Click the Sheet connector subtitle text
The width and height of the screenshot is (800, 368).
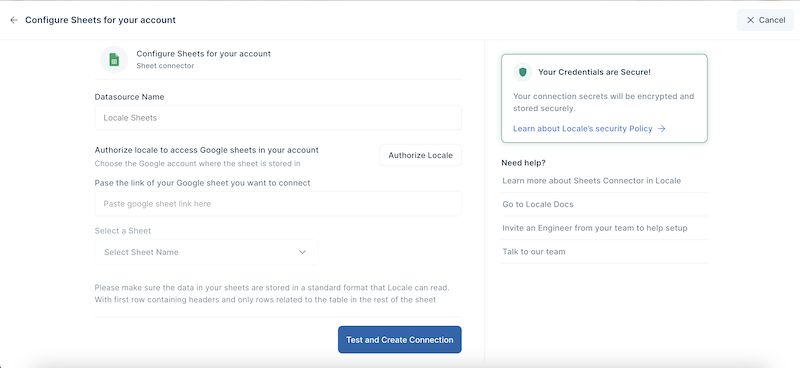[165, 66]
